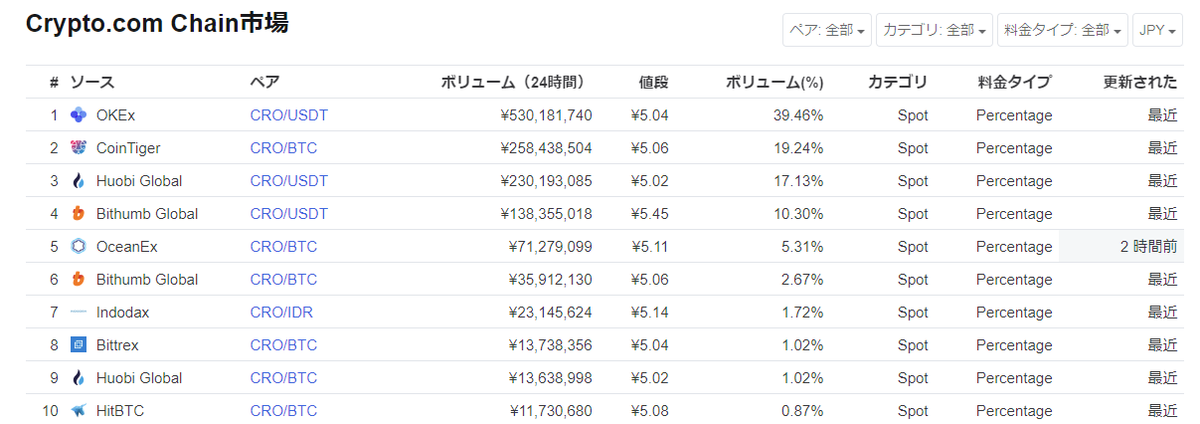Screen dimensions: 1200x424
Task: Click the 0.87% volume share cell
Action: (803, 411)
